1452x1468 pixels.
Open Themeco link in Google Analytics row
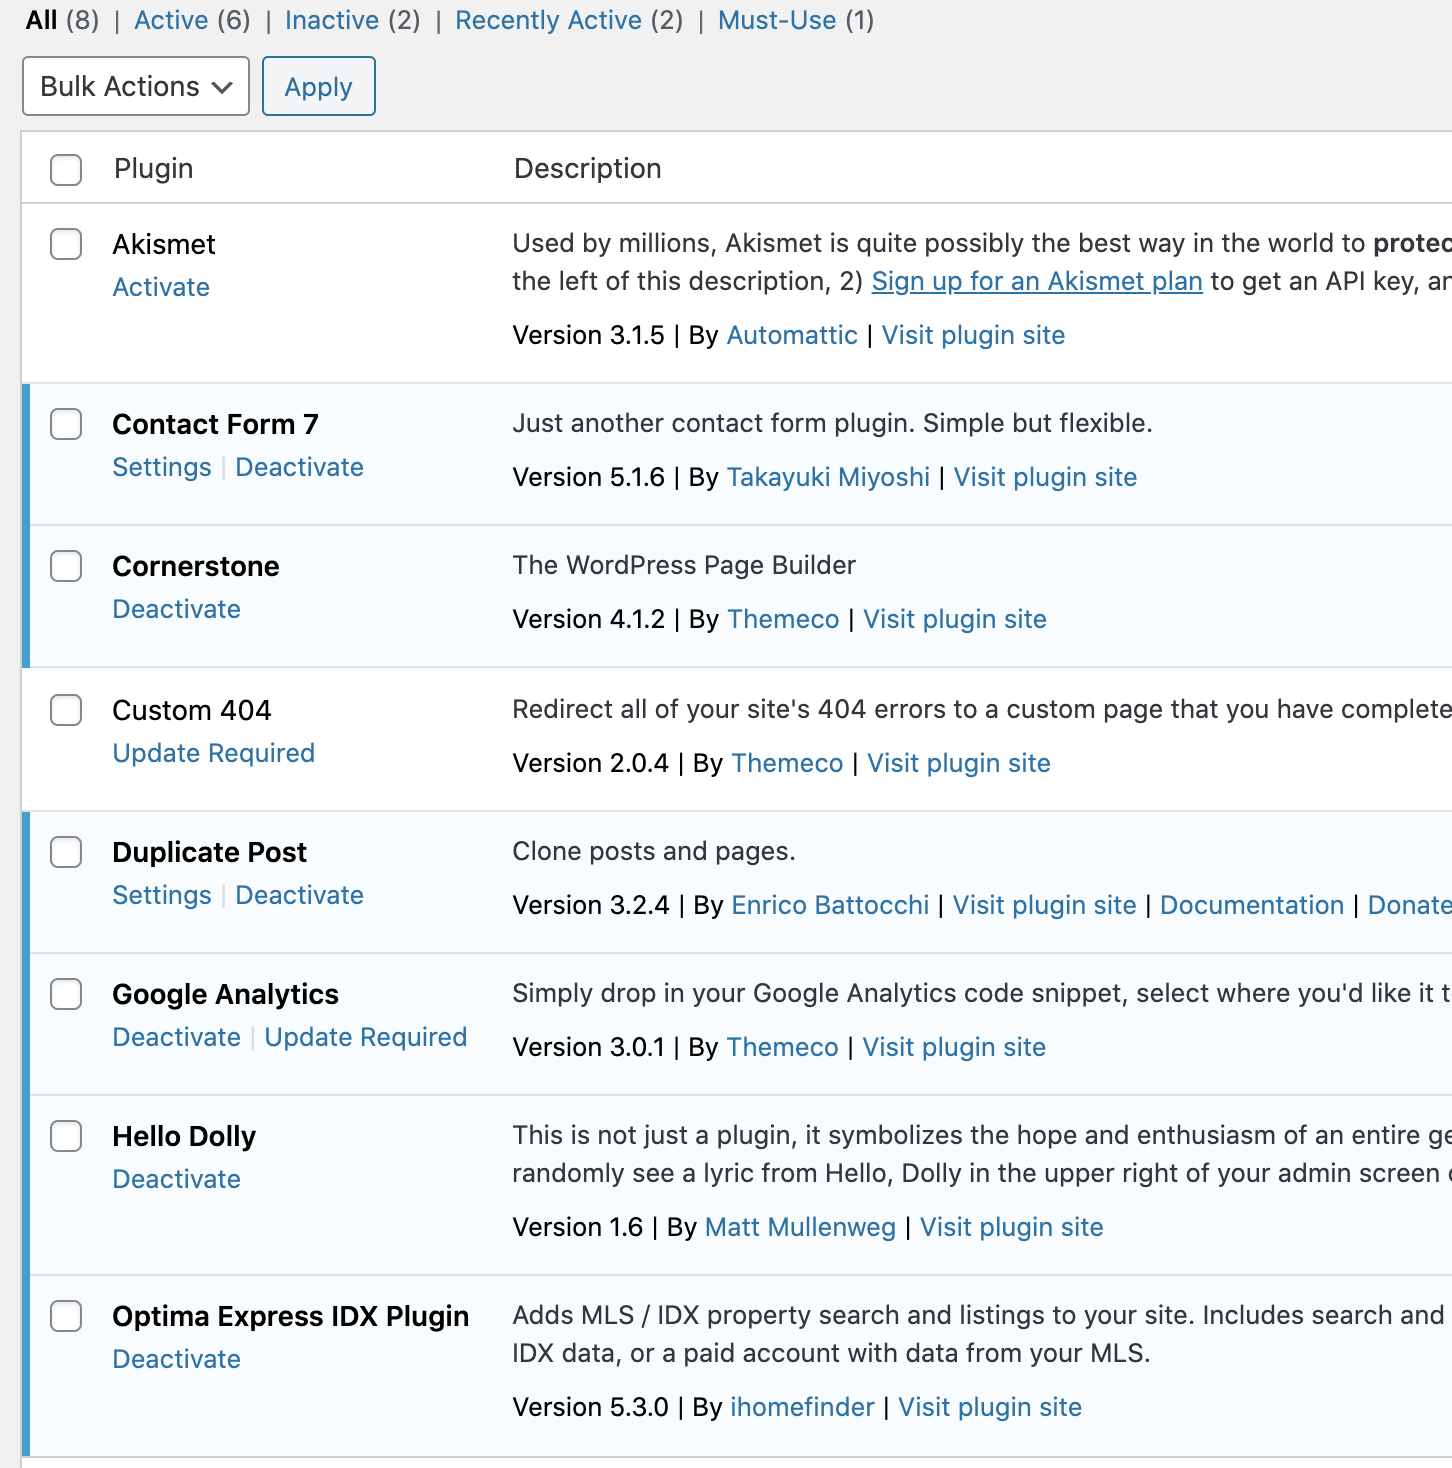click(783, 1047)
